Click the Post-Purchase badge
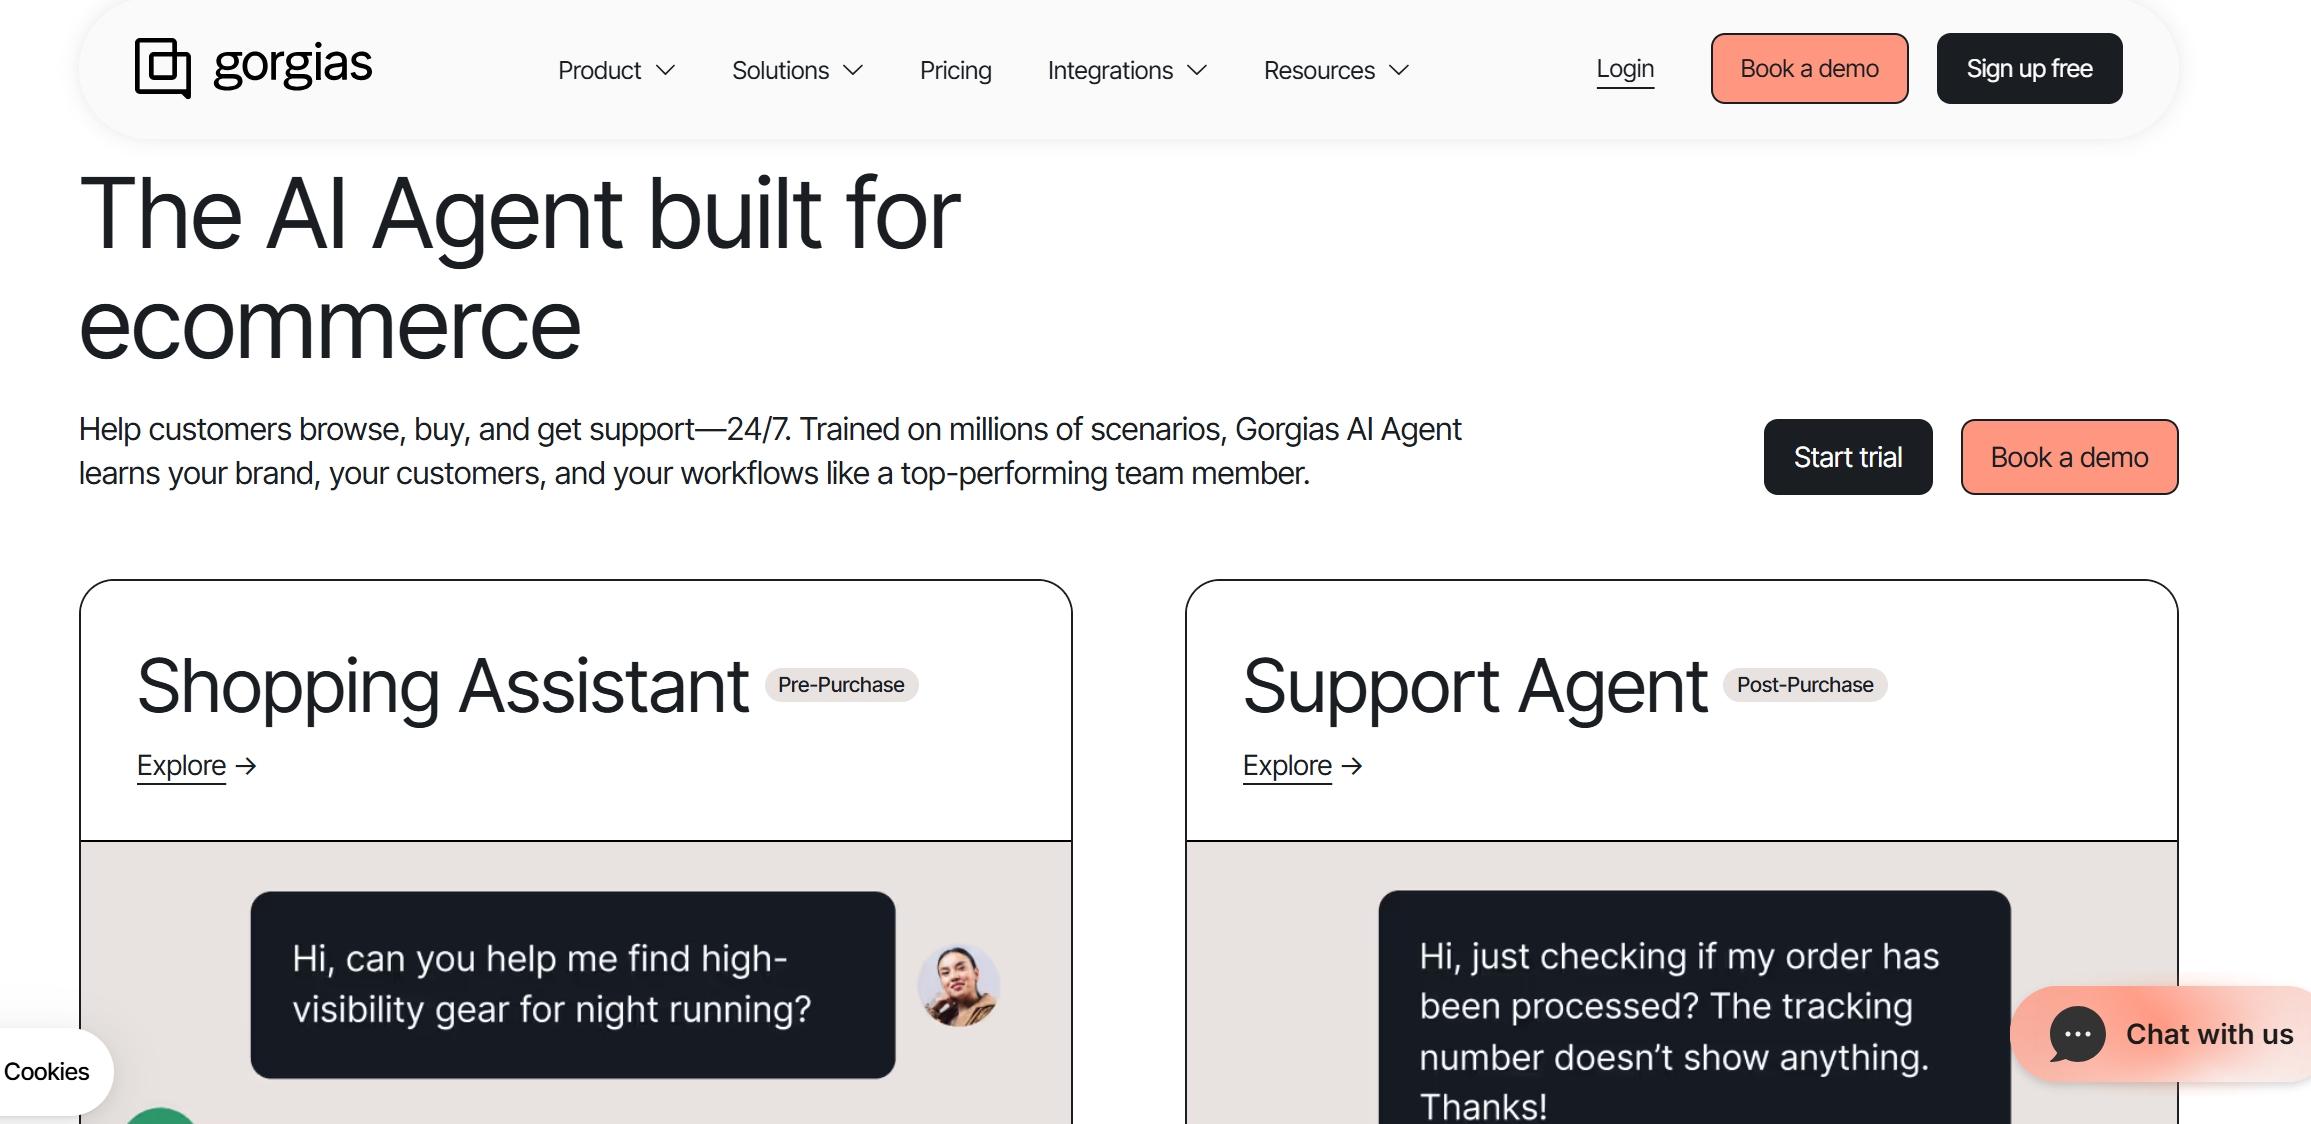Viewport: 2311px width, 1124px height. coord(1805,685)
